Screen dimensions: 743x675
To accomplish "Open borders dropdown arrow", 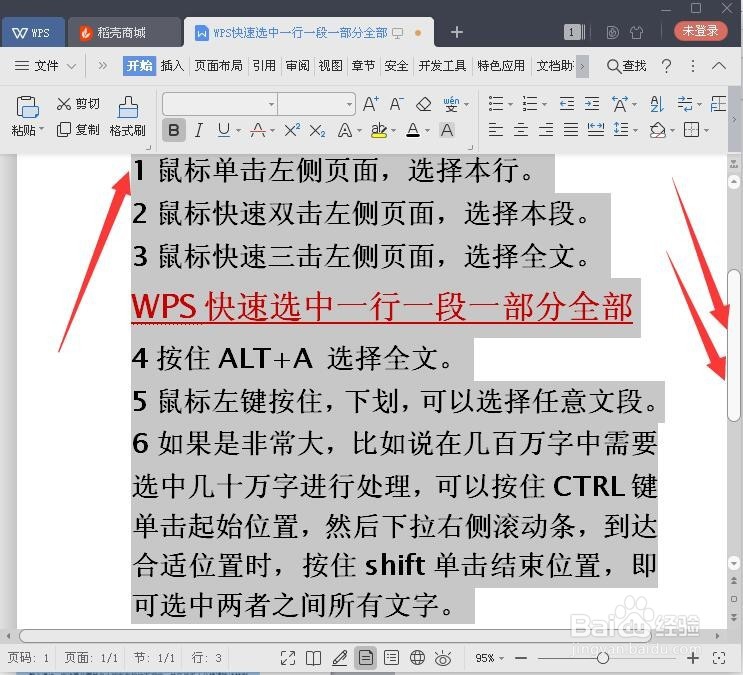I will (x=707, y=130).
